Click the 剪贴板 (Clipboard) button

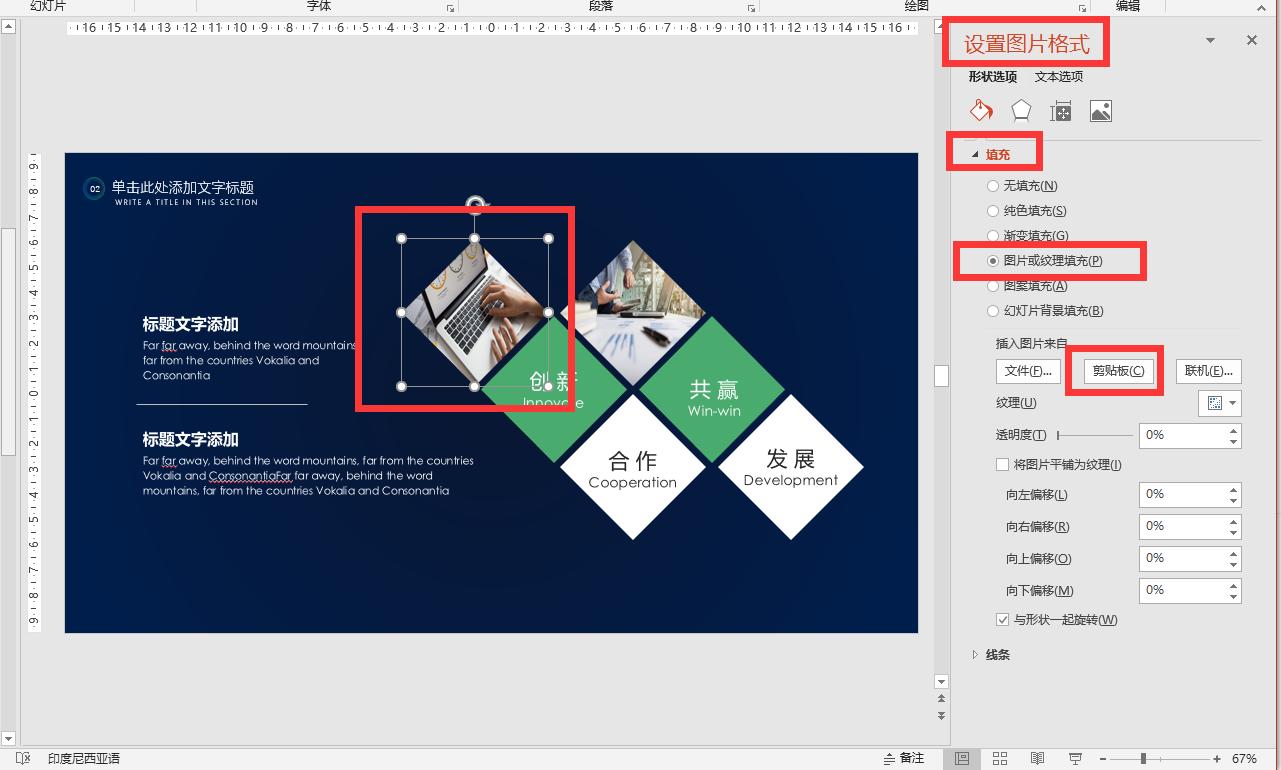1118,371
